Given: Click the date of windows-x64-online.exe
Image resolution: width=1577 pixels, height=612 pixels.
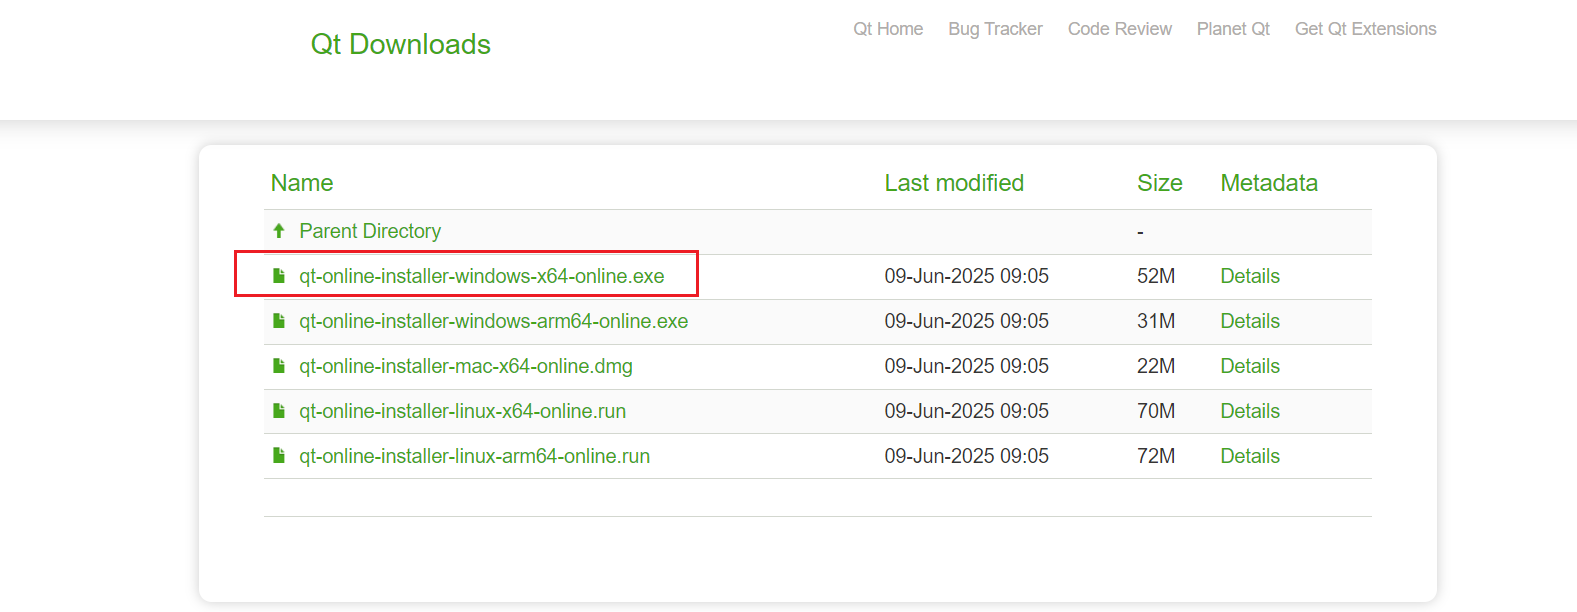Looking at the screenshot, I should pos(967,276).
